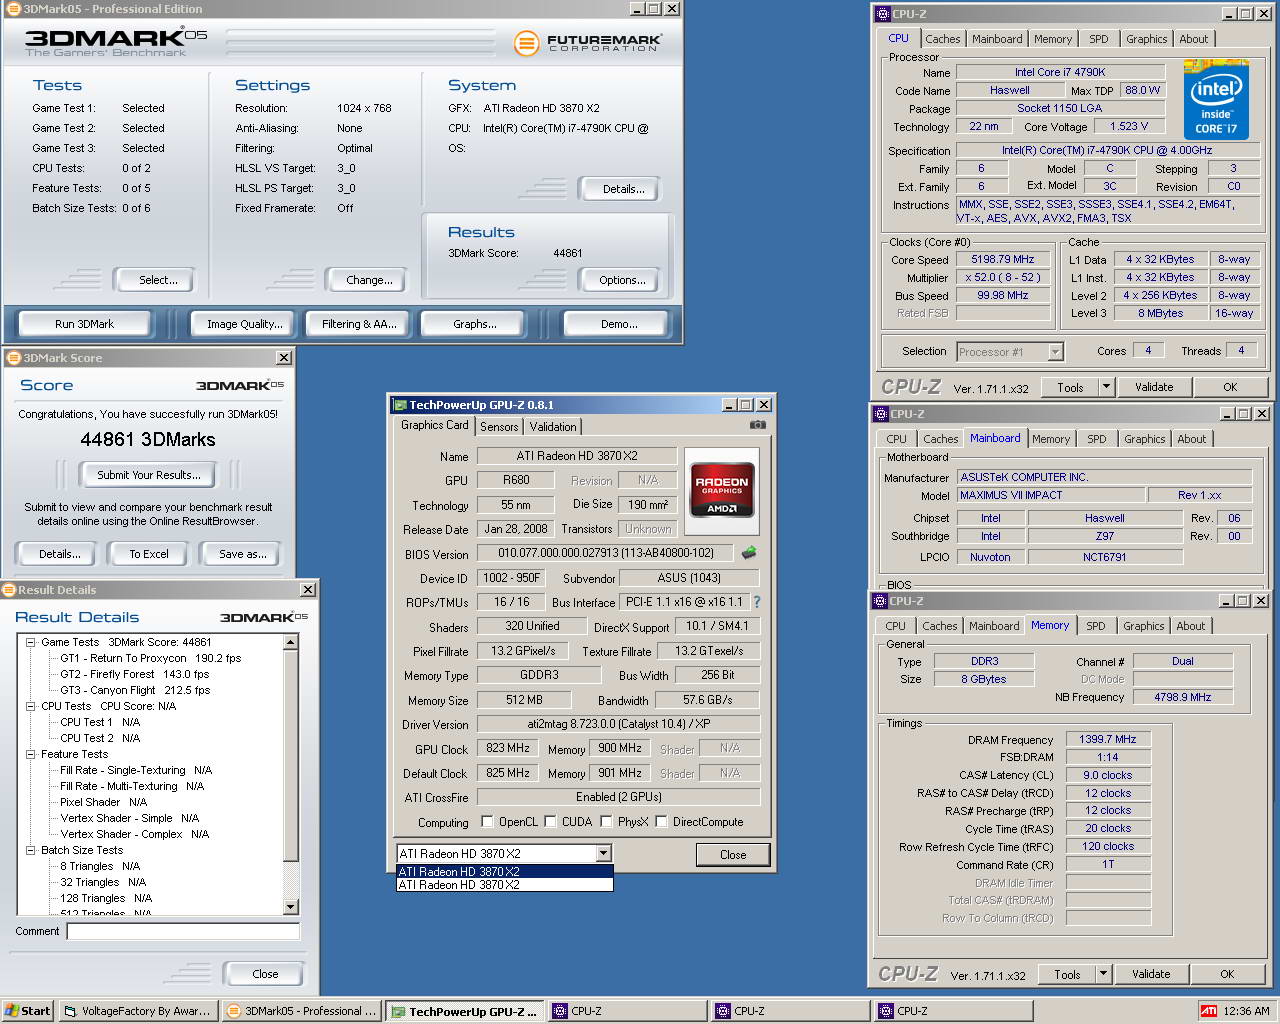Click Close button in GPU-Z
This screenshot has width=1280, height=1024.
point(733,855)
